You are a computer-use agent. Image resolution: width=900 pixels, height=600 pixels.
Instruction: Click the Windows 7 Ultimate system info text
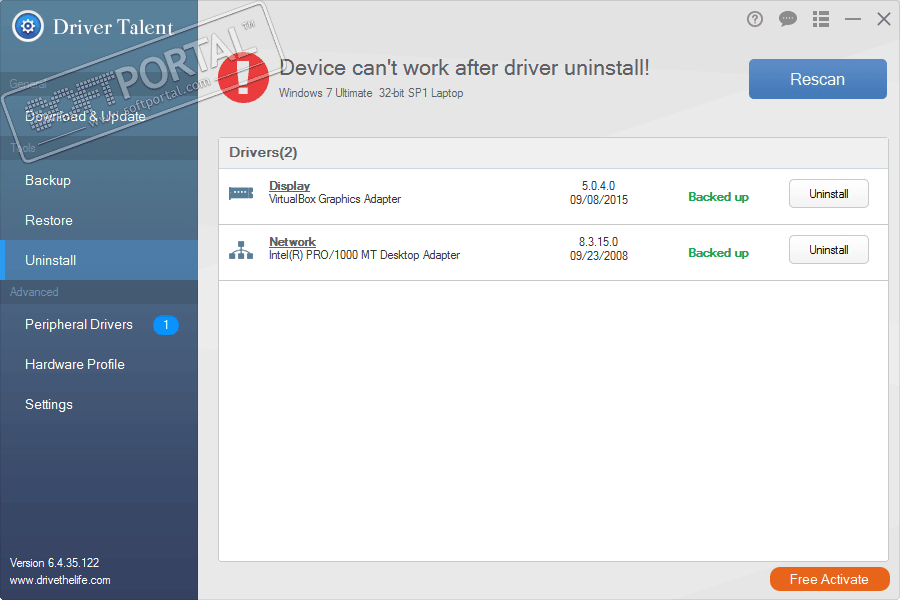click(x=371, y=93)
